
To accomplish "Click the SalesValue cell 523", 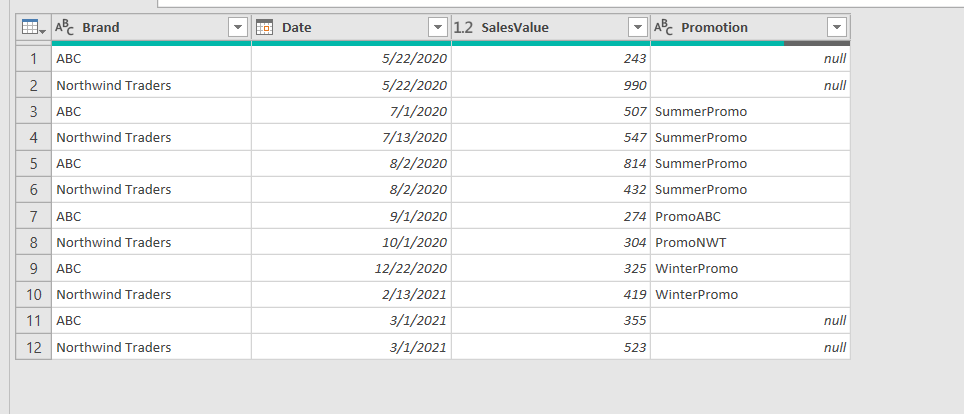I will (x=551, y=347).
